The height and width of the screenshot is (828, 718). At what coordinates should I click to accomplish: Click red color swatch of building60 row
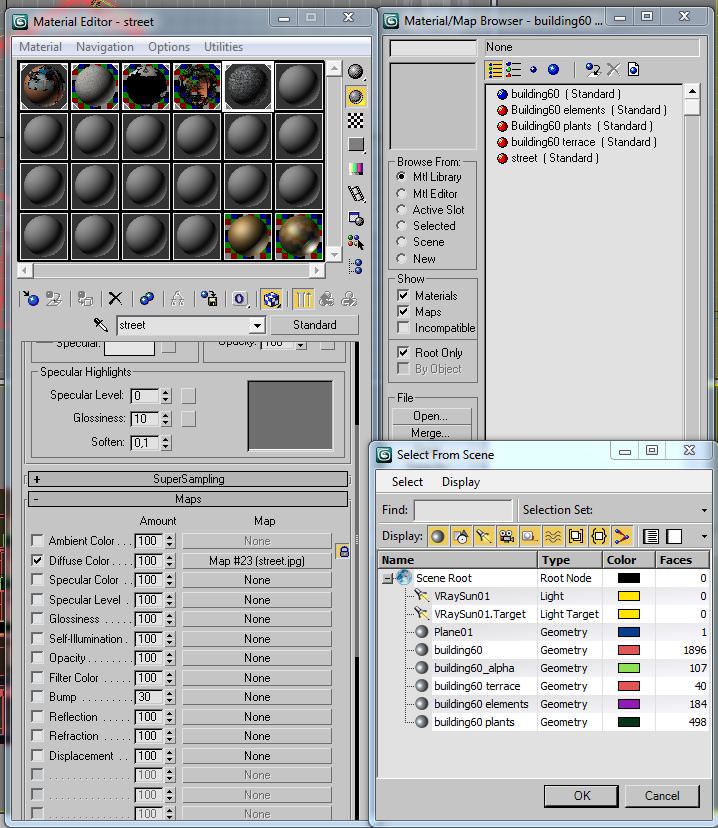pos(629,650)
